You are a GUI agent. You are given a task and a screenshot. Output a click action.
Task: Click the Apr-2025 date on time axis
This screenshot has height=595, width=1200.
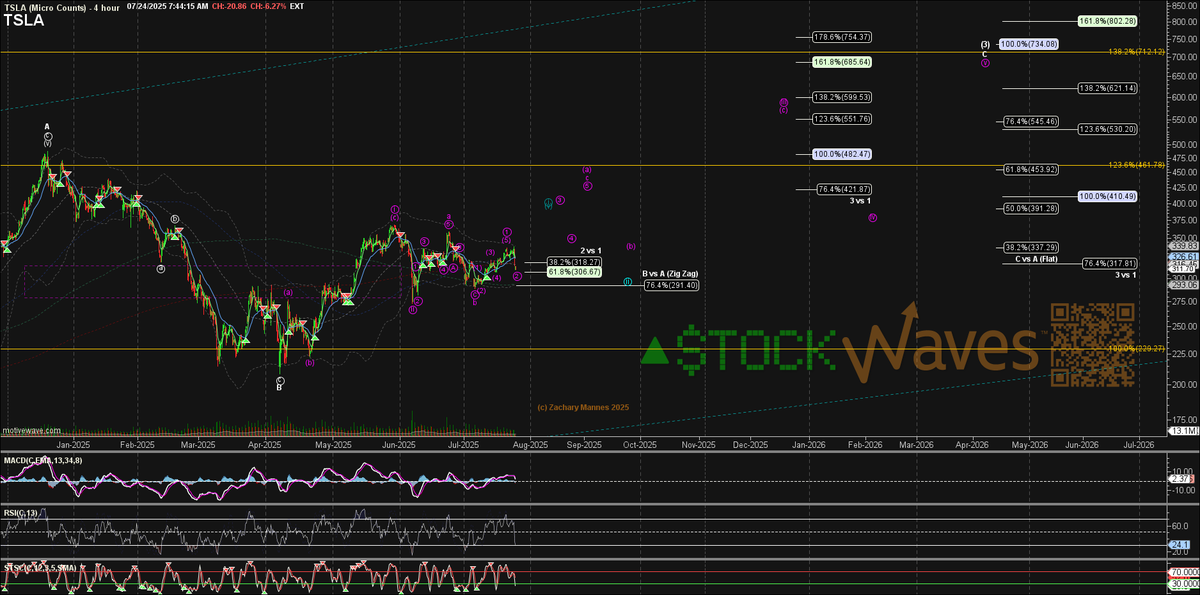pos(265,444)
